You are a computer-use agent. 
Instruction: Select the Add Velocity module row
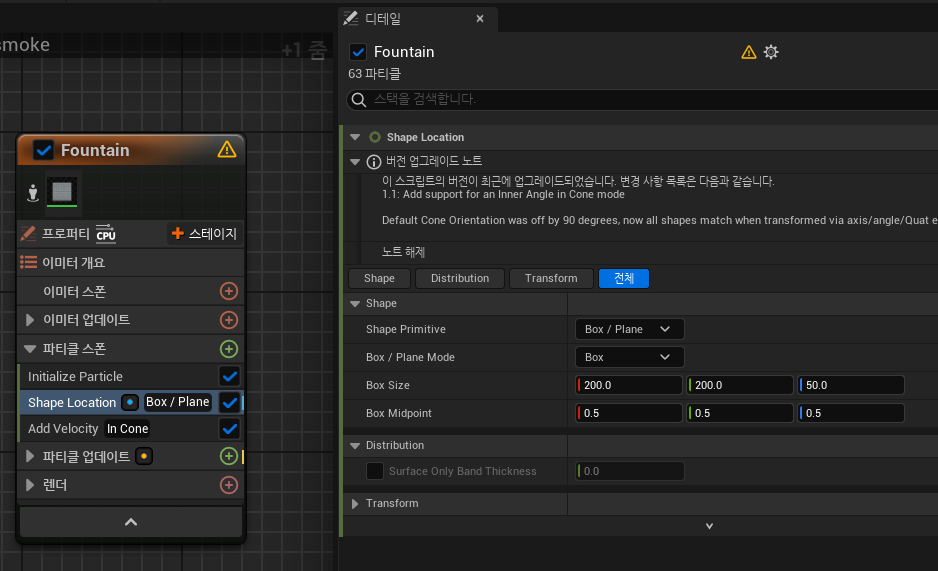click(120, 429)
